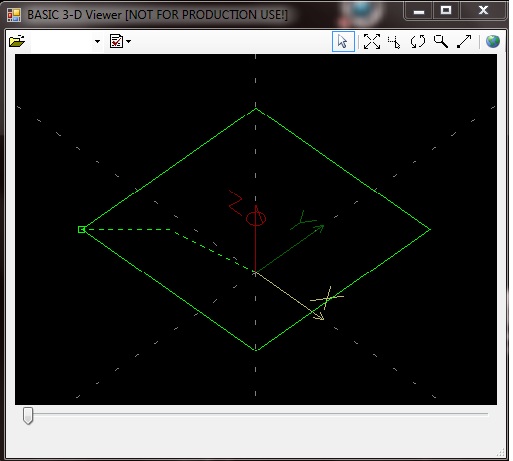Select the pointer selection tool

pyautogui.click(x=343, y=42)
